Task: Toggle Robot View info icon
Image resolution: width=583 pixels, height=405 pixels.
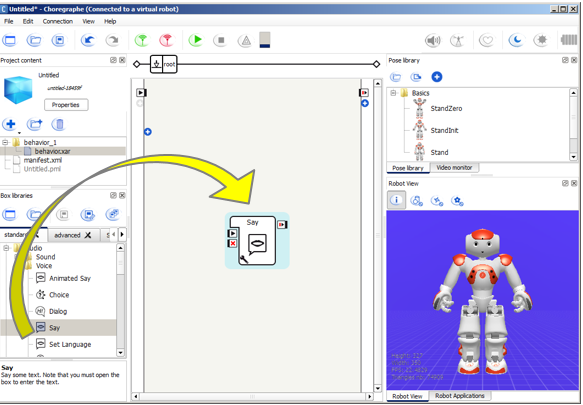Action: tap(396, 200)
